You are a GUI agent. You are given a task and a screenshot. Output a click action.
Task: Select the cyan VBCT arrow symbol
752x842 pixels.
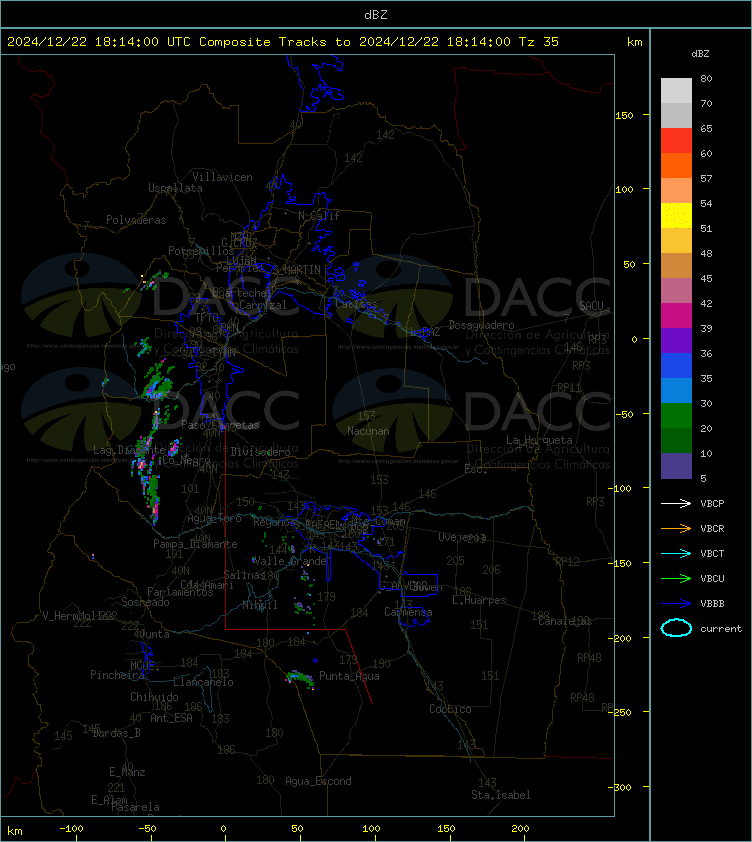coord(676,553)
